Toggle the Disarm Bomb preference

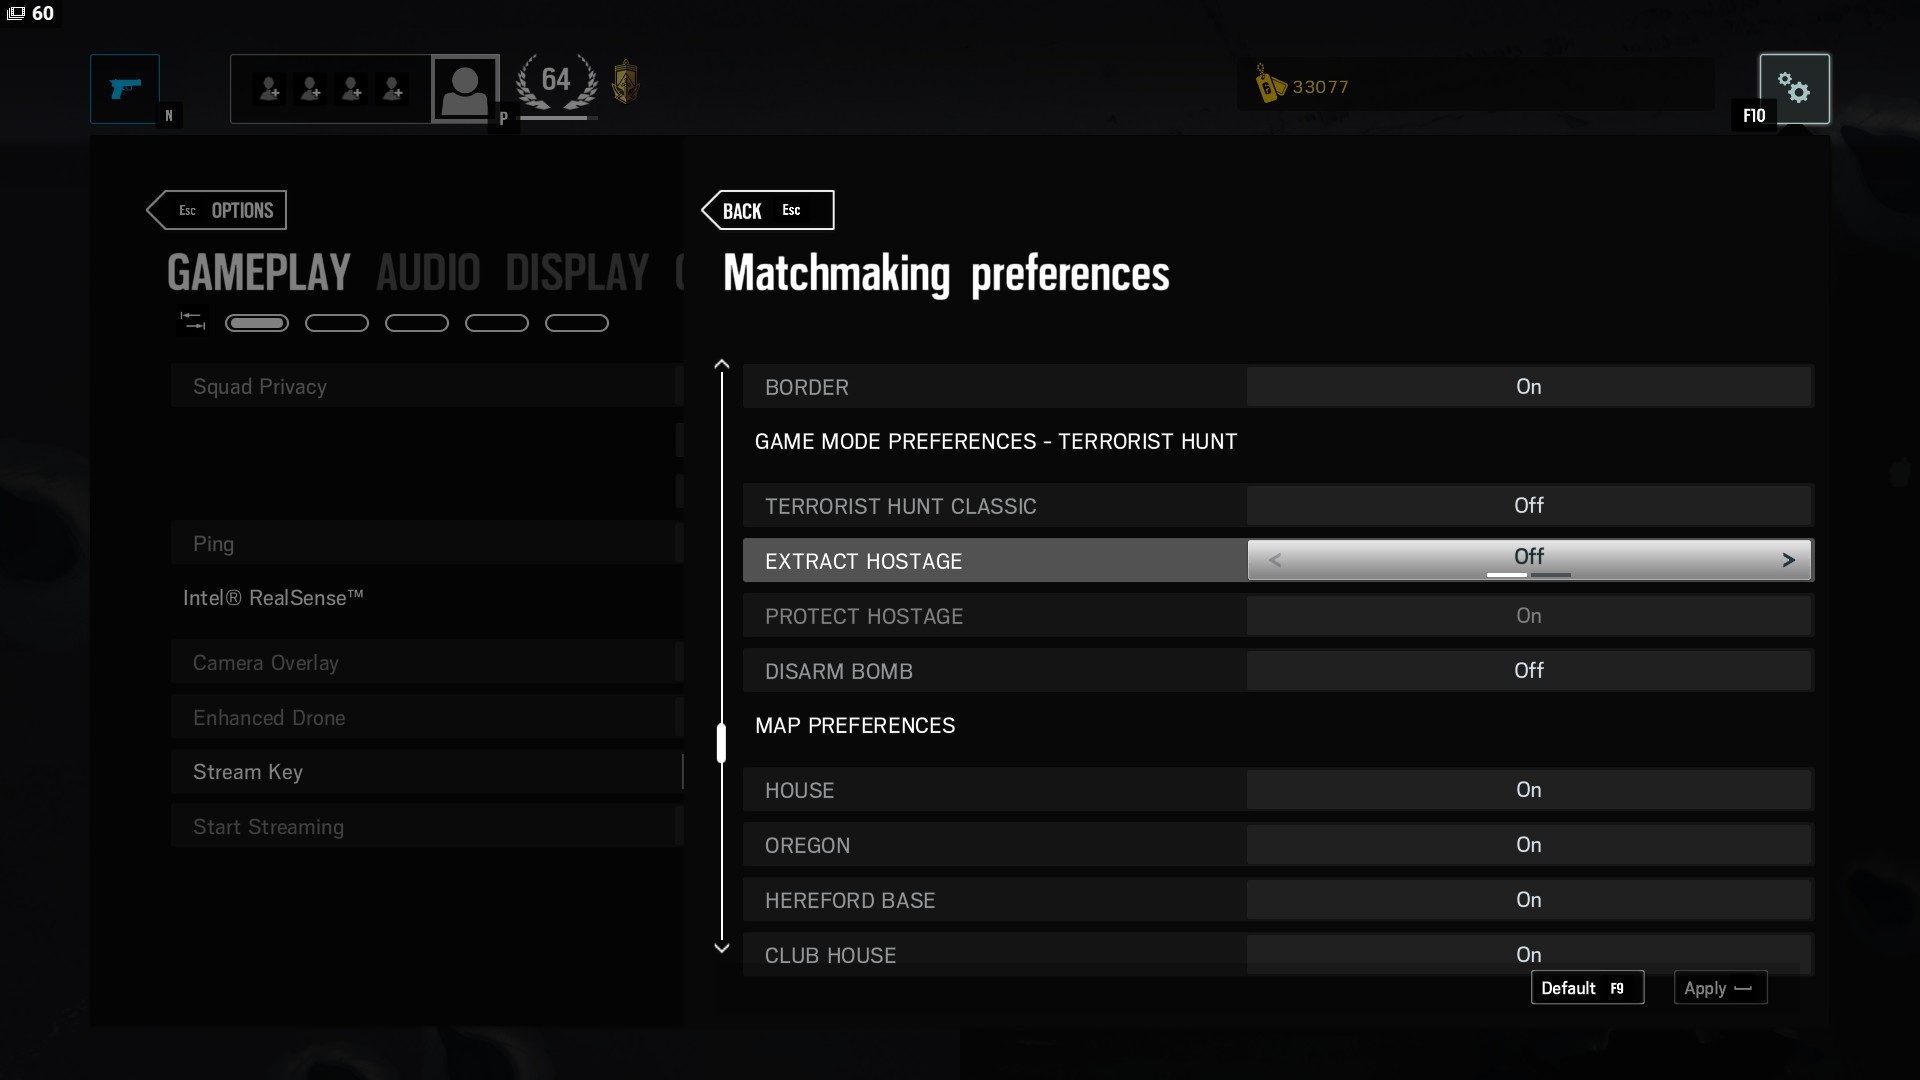point(1528,671)
